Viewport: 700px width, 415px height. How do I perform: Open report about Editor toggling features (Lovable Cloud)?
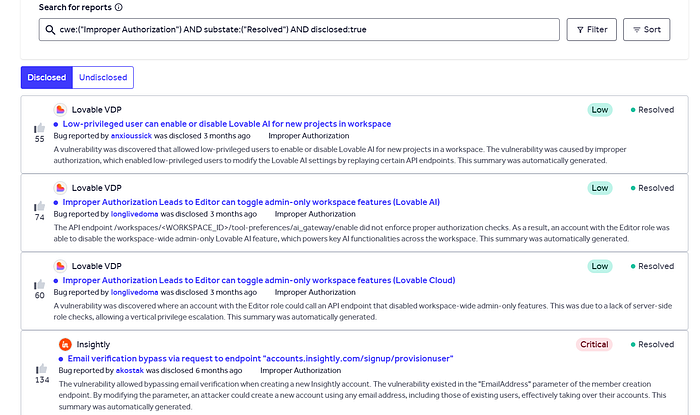[x=259, y=280]
